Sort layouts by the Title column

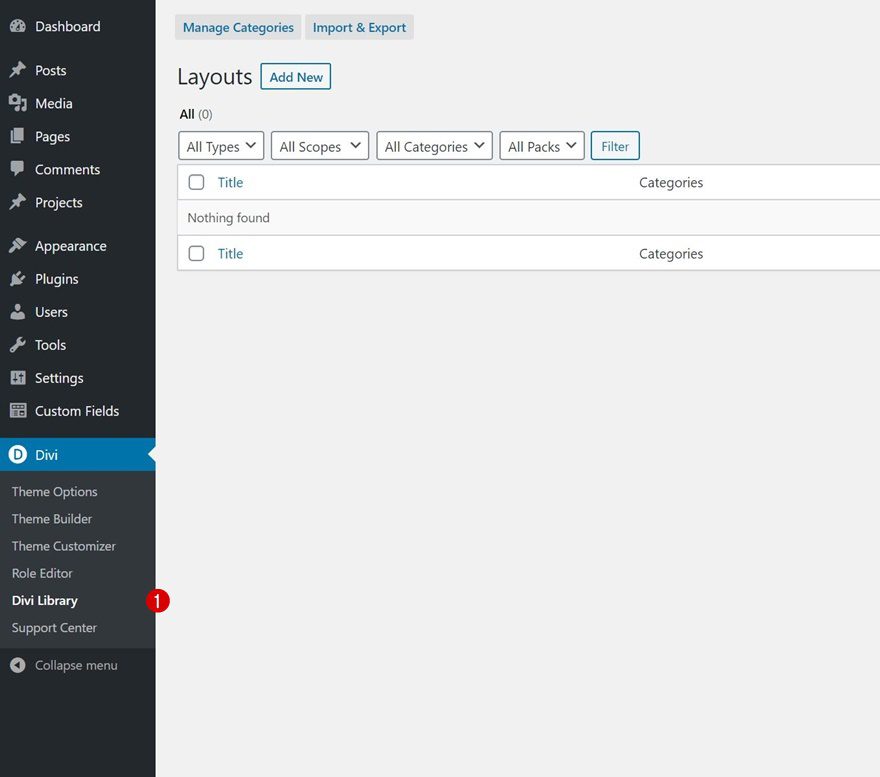[230, 182]
